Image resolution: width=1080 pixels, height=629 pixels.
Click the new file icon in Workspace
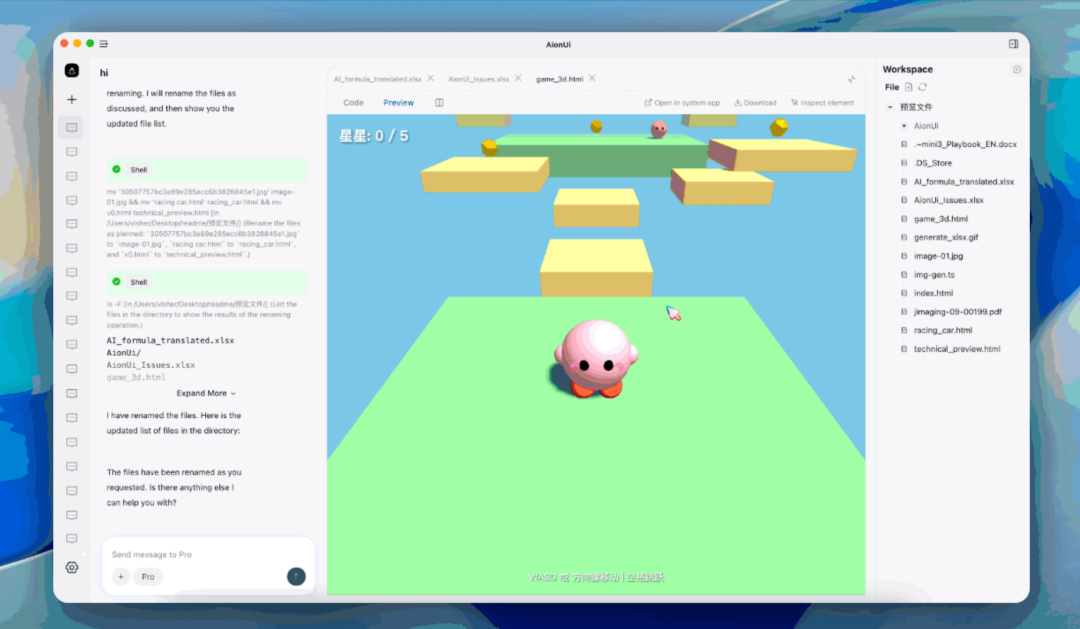click(909, 88)
